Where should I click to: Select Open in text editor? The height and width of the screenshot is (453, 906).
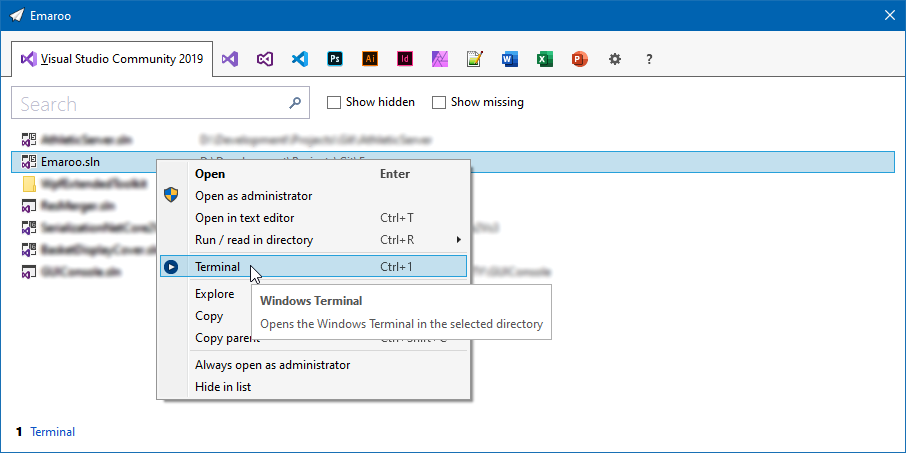coord(314,218)
